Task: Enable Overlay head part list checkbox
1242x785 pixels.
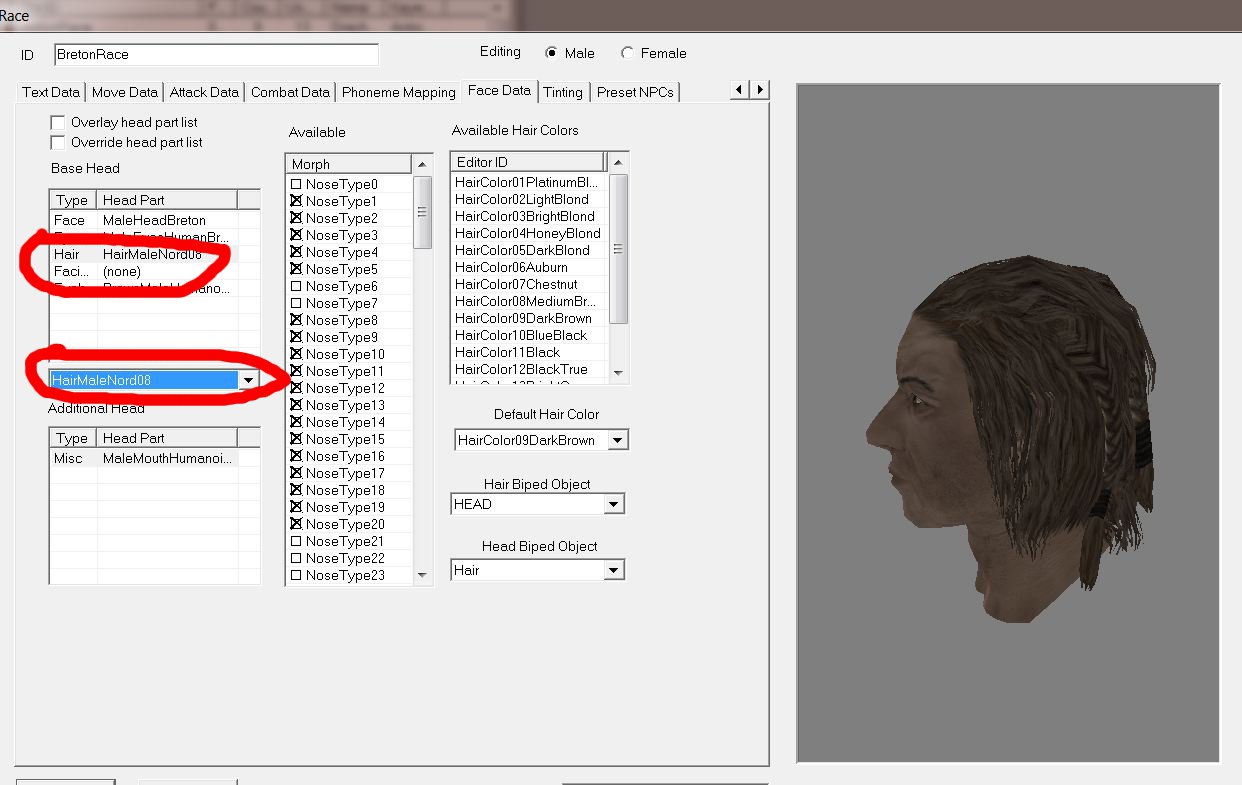Action: [x=58, y=122]
